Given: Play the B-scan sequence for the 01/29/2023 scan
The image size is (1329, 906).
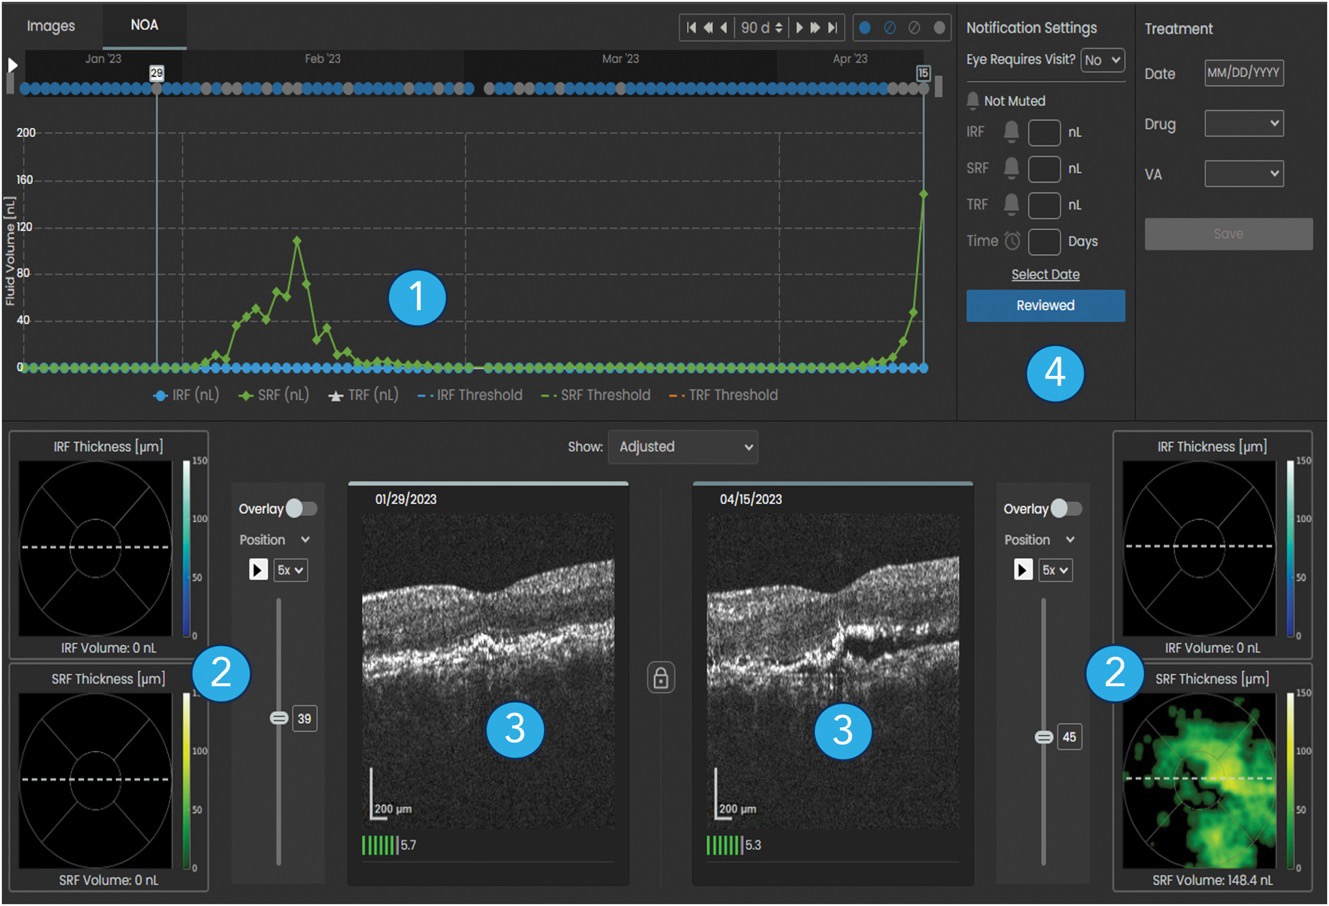Looking at the screenshot, I should (x=258, y=570).
